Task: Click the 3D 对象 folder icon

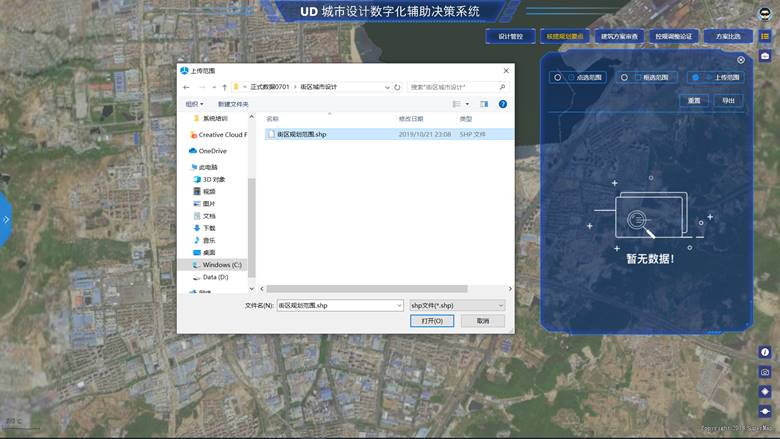Action: (197, 179)
